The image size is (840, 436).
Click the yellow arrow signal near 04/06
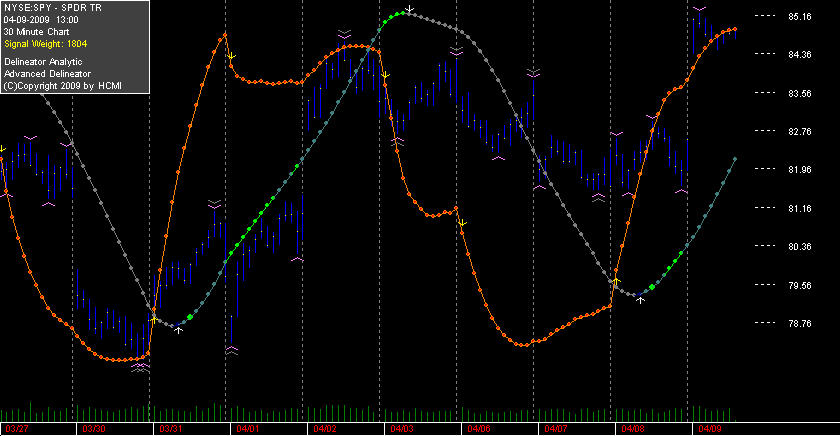point(463,222)
